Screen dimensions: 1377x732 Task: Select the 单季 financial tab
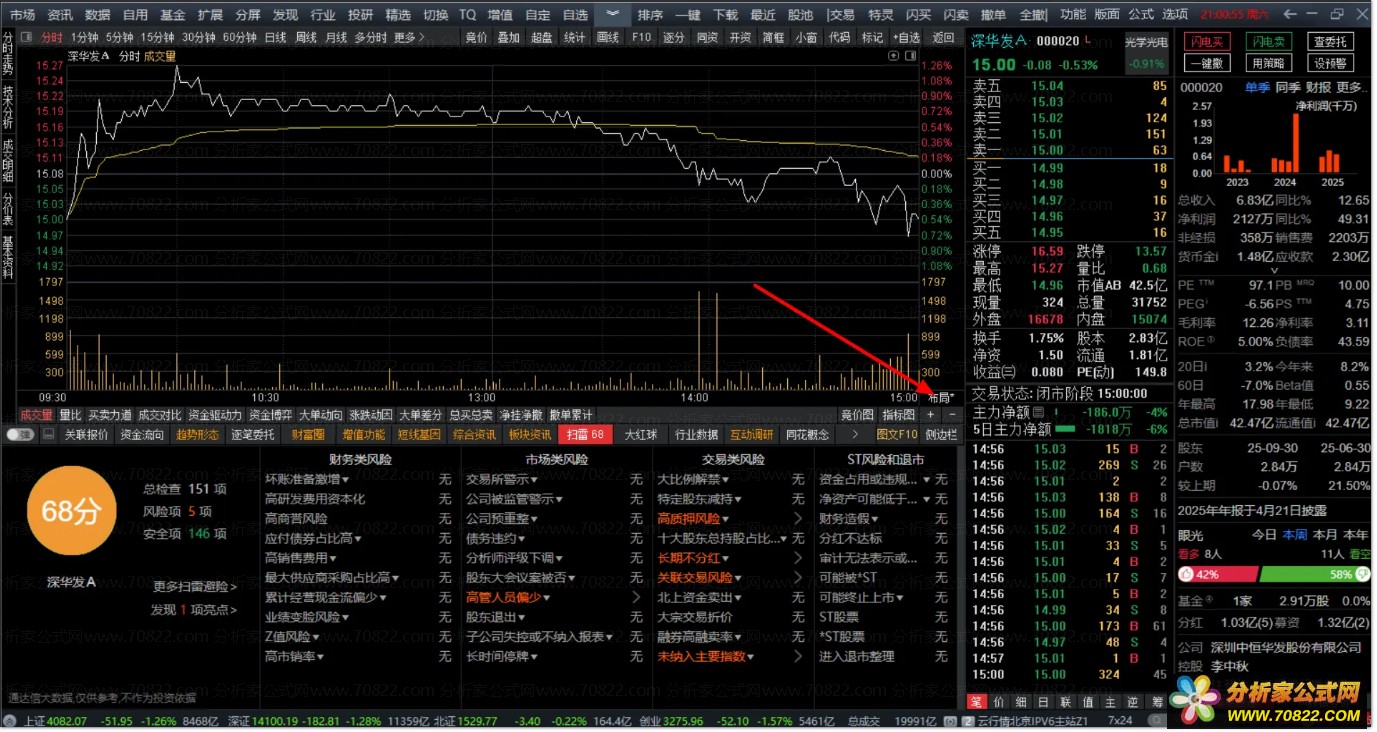pyautogui.click(x=1256, y=87)
